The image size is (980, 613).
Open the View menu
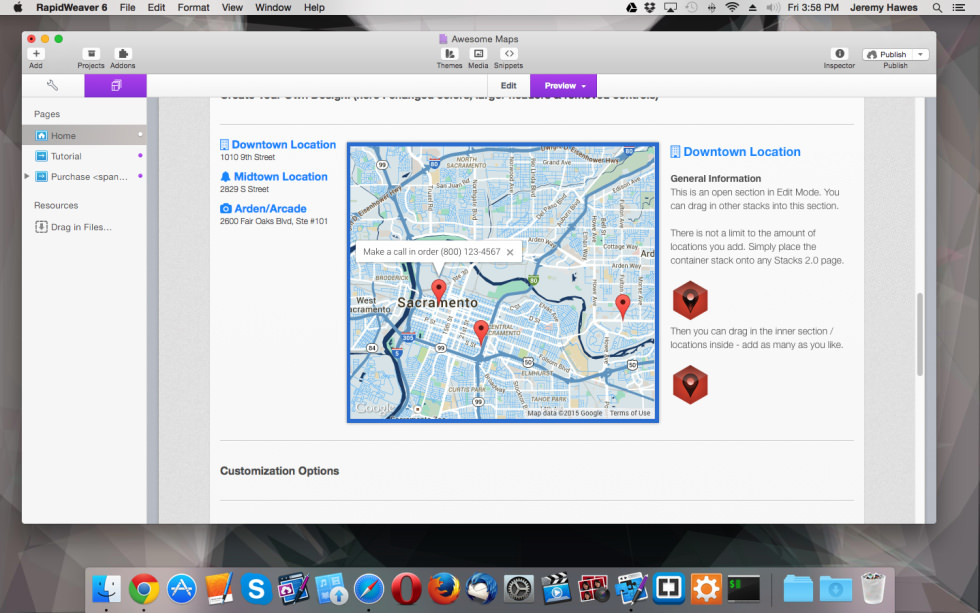pyautogui.click(x=232, y=7)
